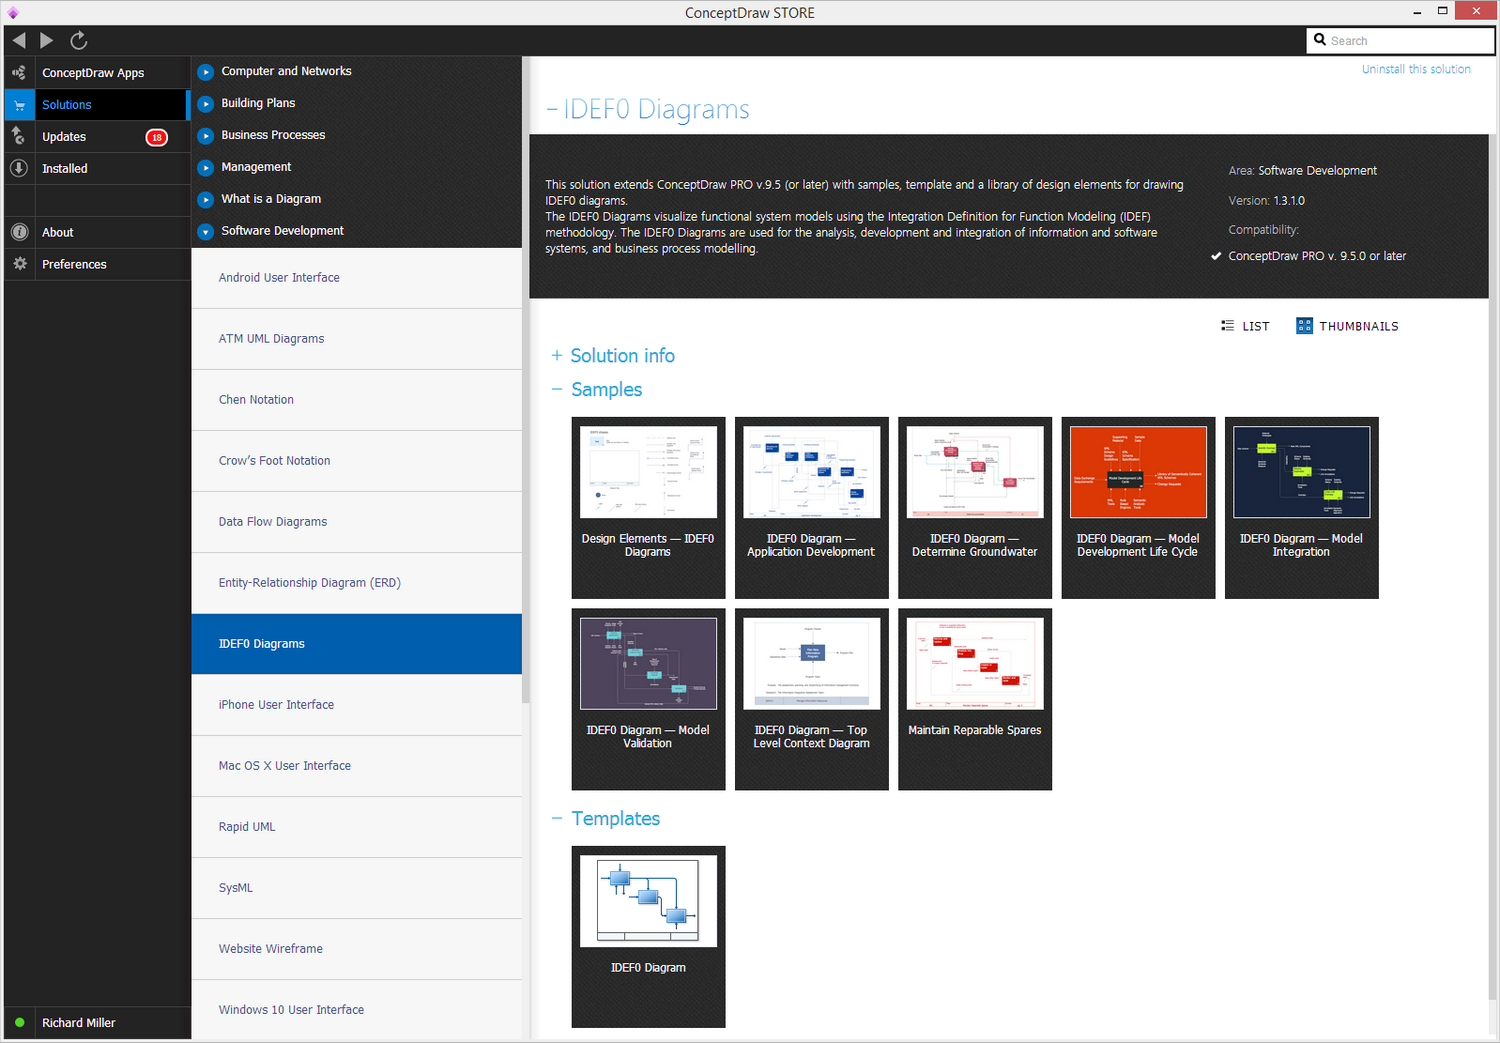Viewport: 1500px width, 1043px height.
Task: Open Website Wireframe solution
Action: click(x=357, y=949)
